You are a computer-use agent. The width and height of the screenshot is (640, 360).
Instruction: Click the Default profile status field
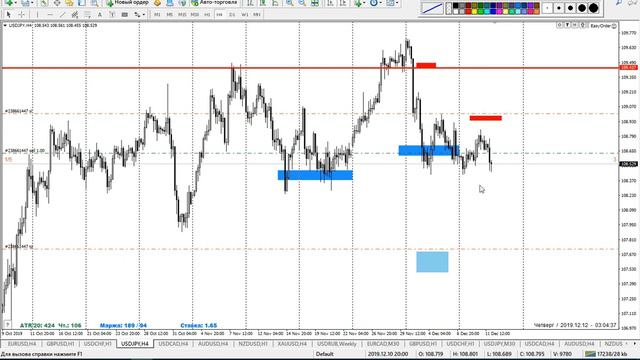324,354
